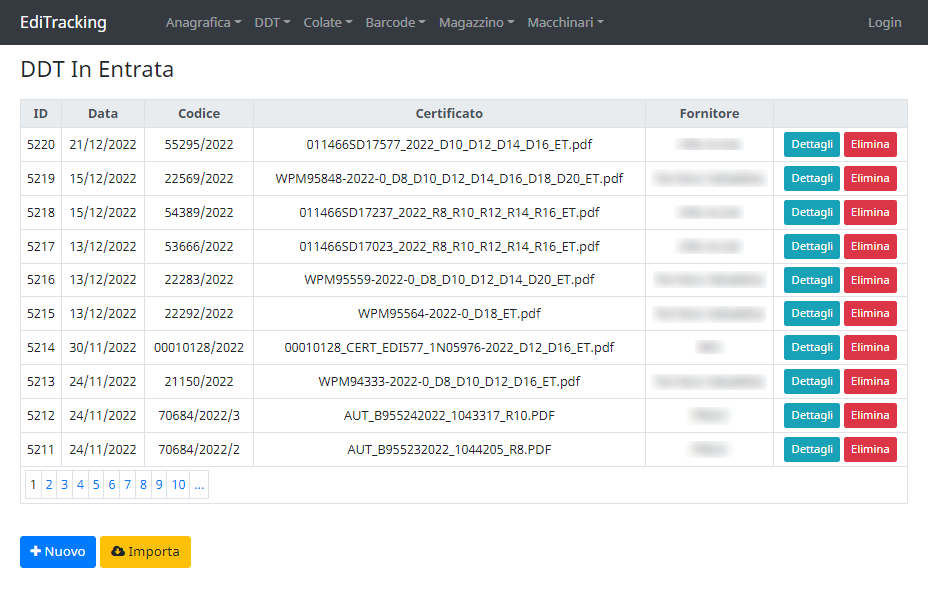Expand the DDT navigation dropdown

(x=272, y=22)
